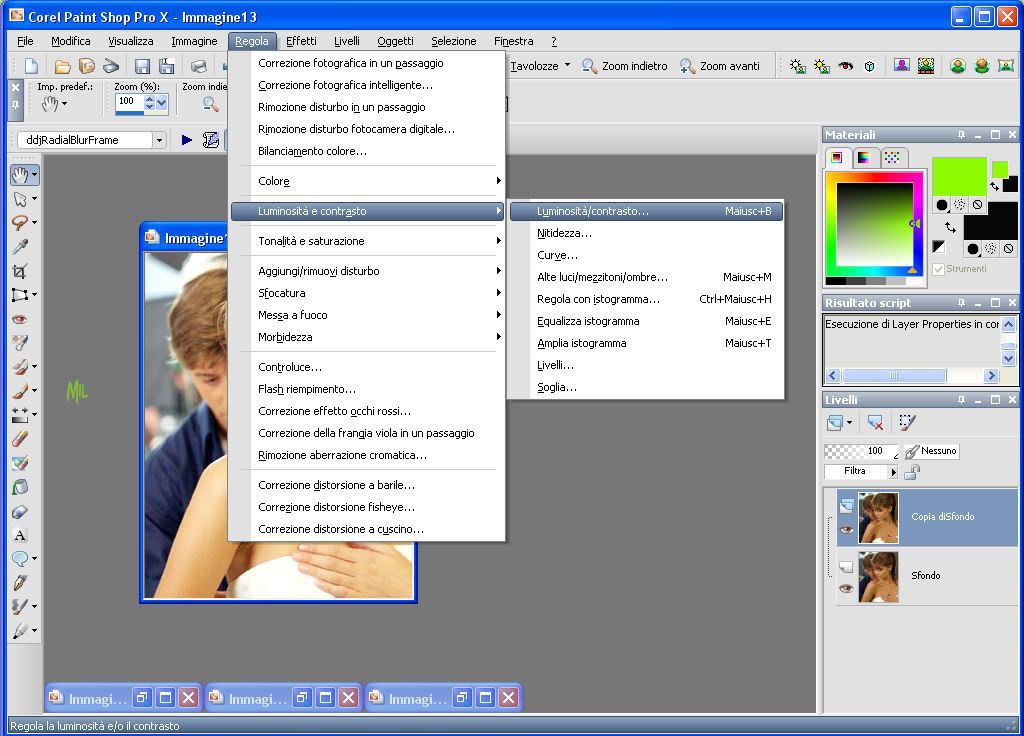Image resolution: width=1024 pixels, height=736 pixels.
Task: Open Tavolozze palettes dropdown
Action: coord(541,66)
